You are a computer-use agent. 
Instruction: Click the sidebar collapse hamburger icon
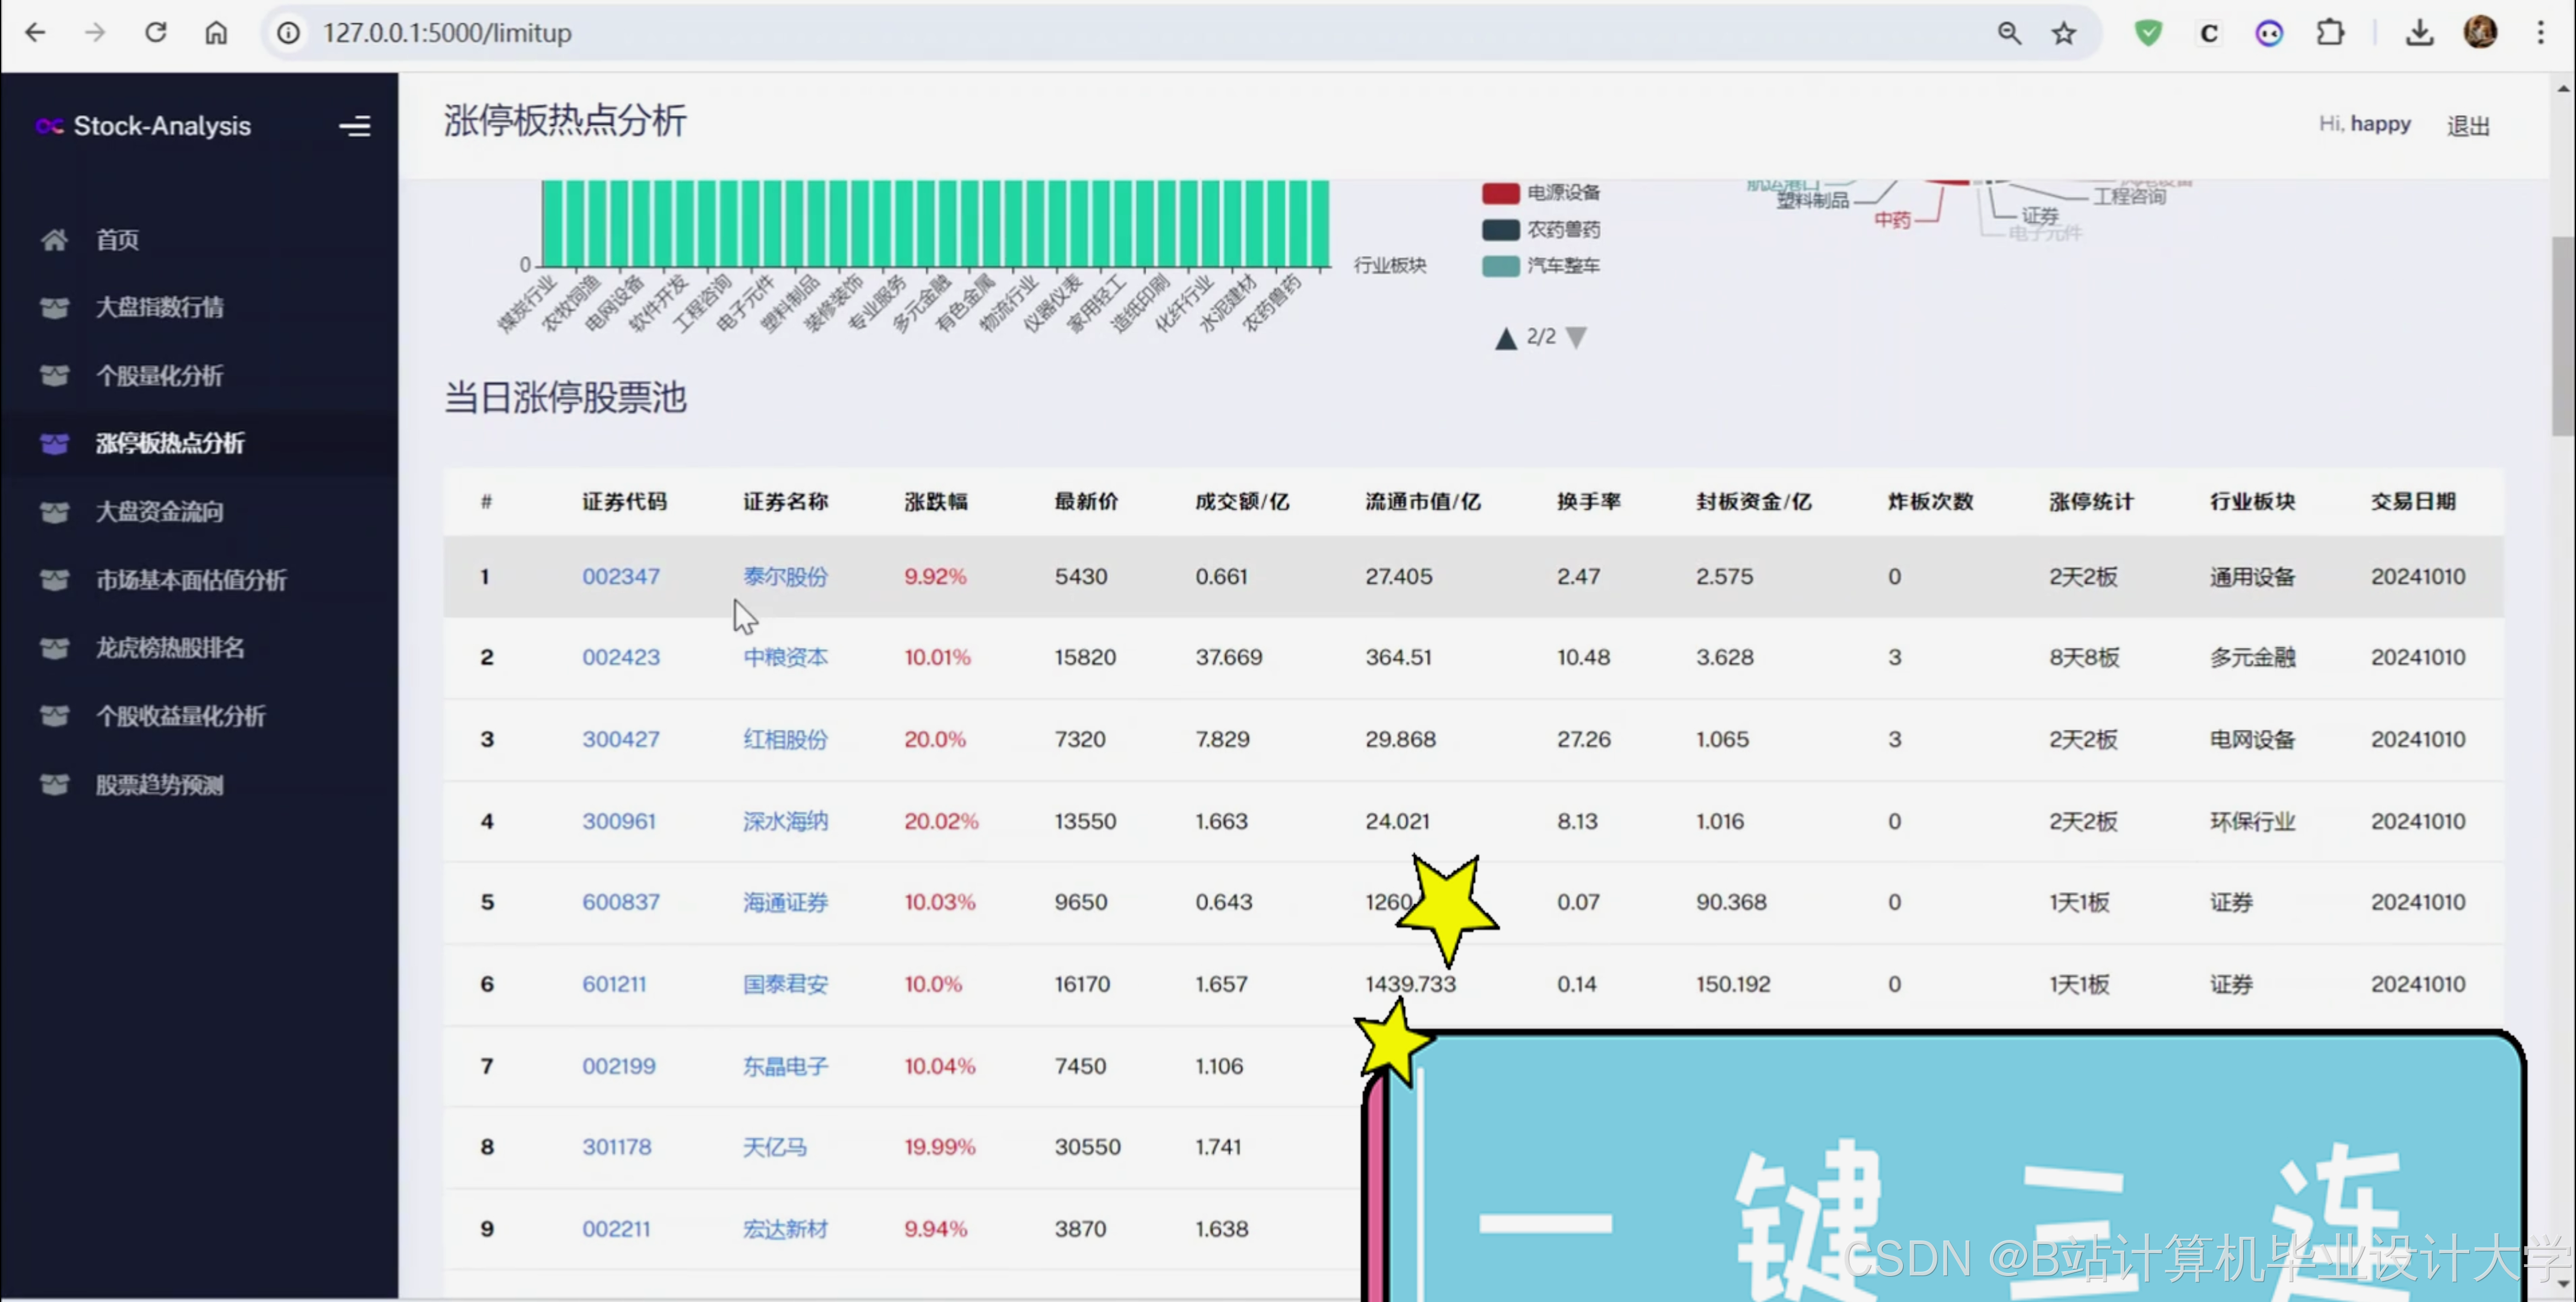click(x=354, y=126)
